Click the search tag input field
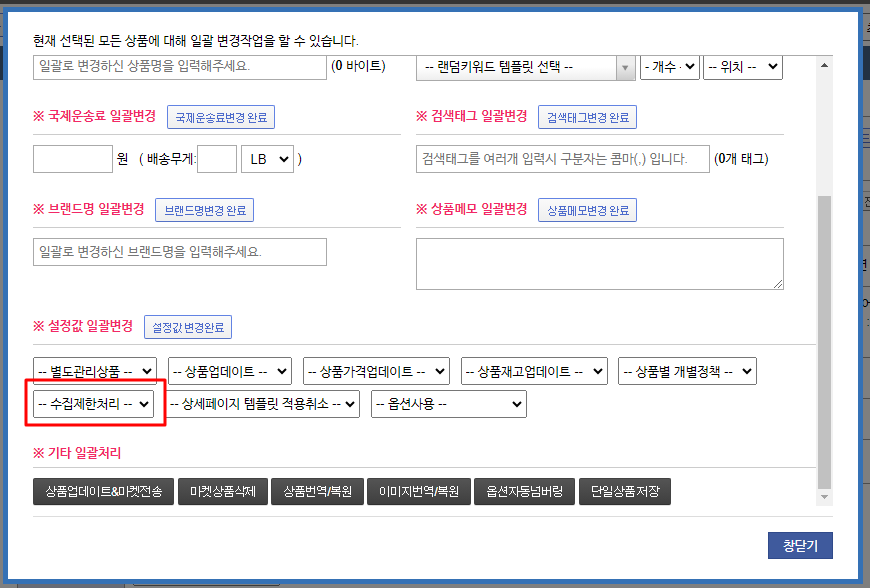 point(562,159)
